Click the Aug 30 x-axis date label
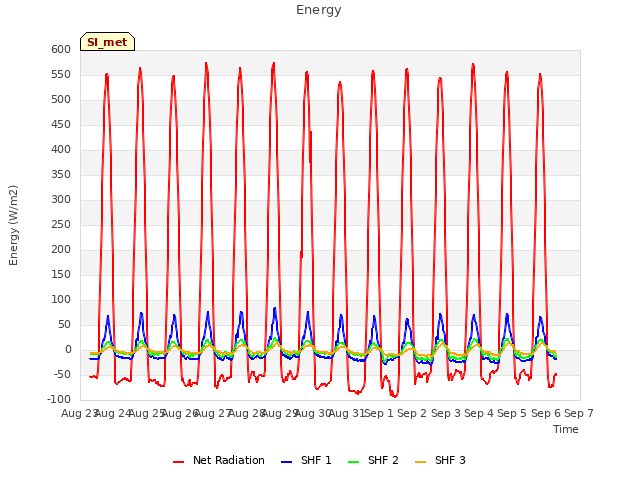The width and height of the screenshot is (640, 480). [x=313, y=413]
